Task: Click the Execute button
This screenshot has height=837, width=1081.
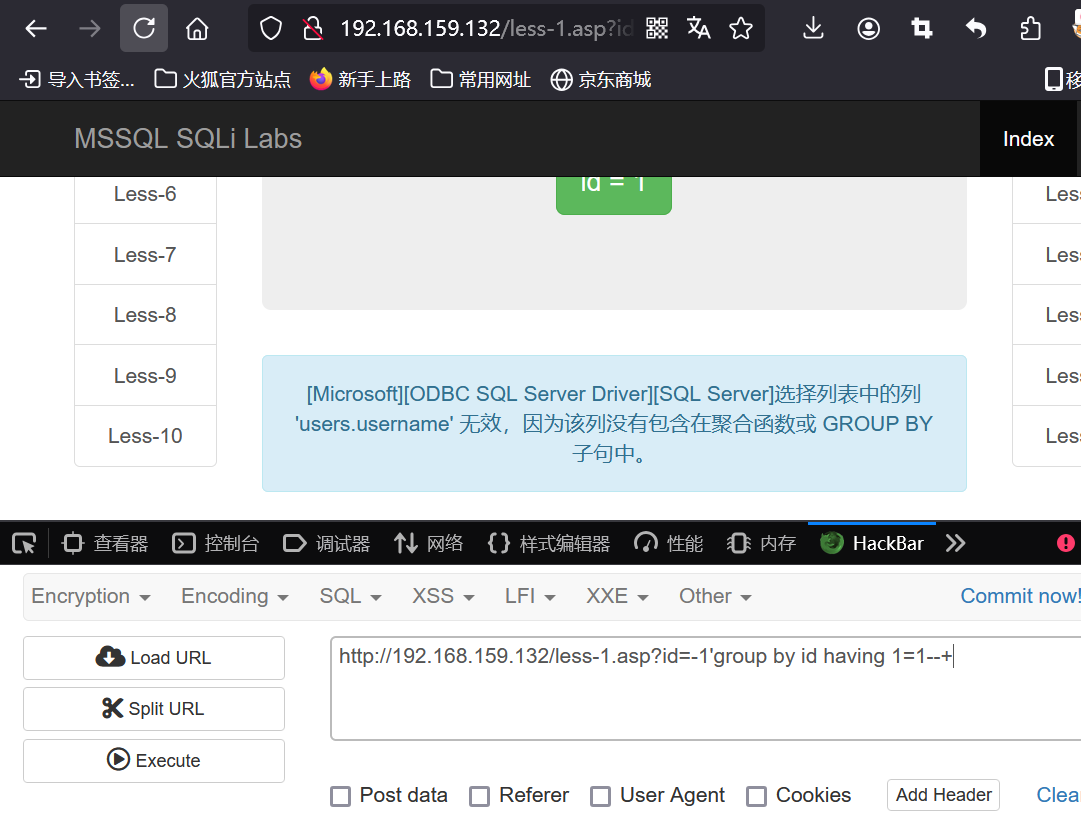Action: click(x=153, y=760)
